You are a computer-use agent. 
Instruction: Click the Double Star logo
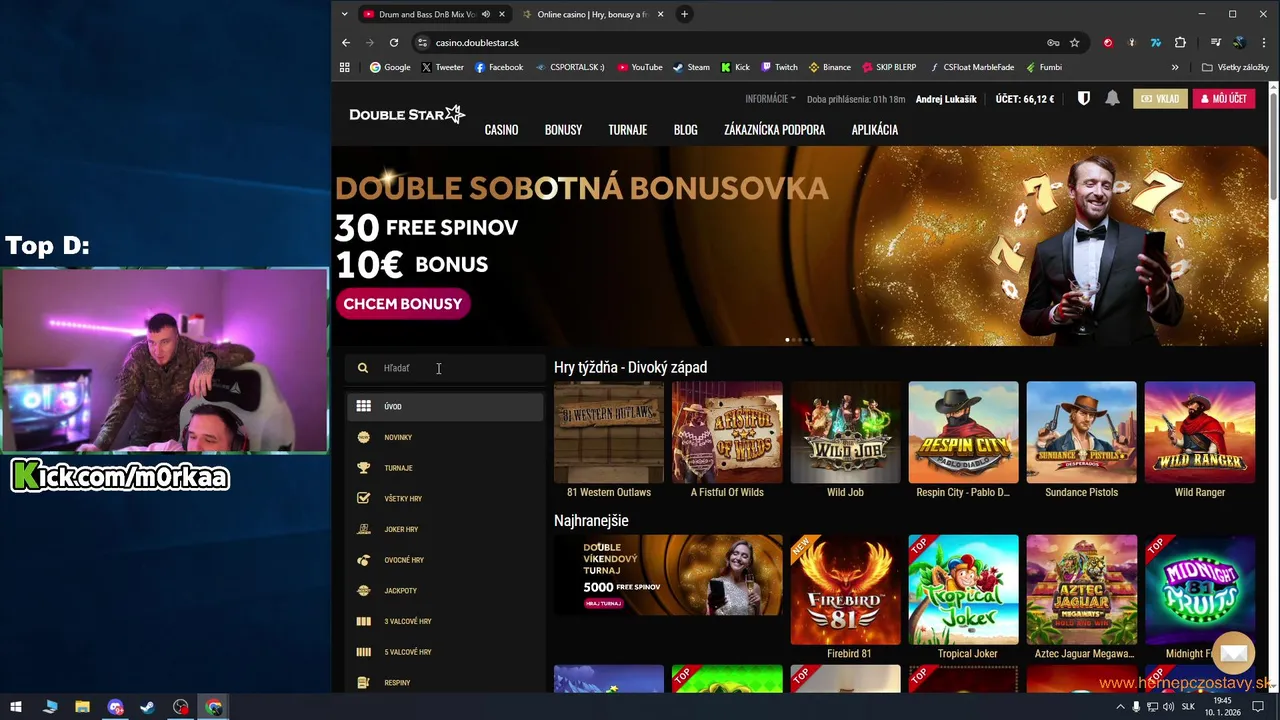tap(407, 114)
